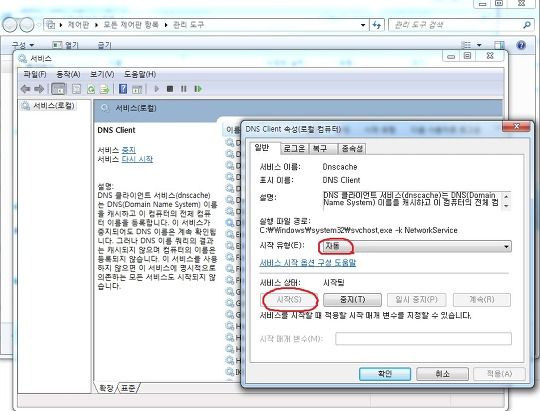Click Explorer window Forward navigation button
This screenshot has width=540, height=411.
[27, 25]
